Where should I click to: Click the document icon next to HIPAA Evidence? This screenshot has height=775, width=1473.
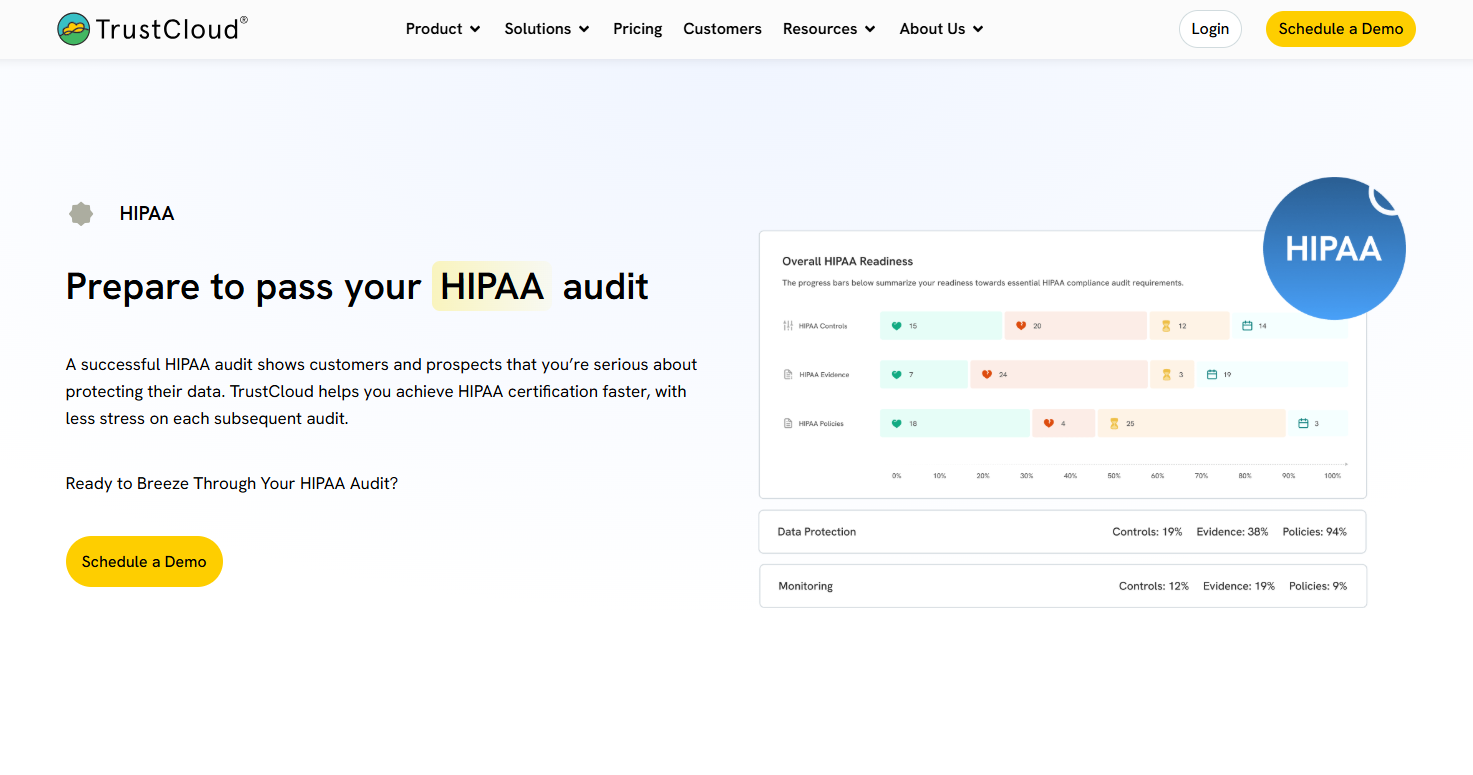788,375
